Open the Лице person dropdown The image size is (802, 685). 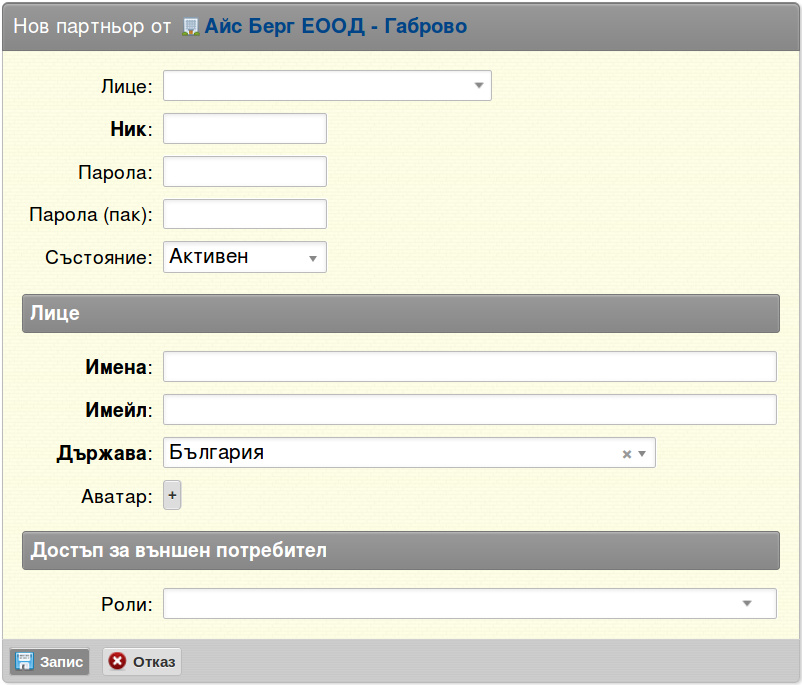(327, 85)
